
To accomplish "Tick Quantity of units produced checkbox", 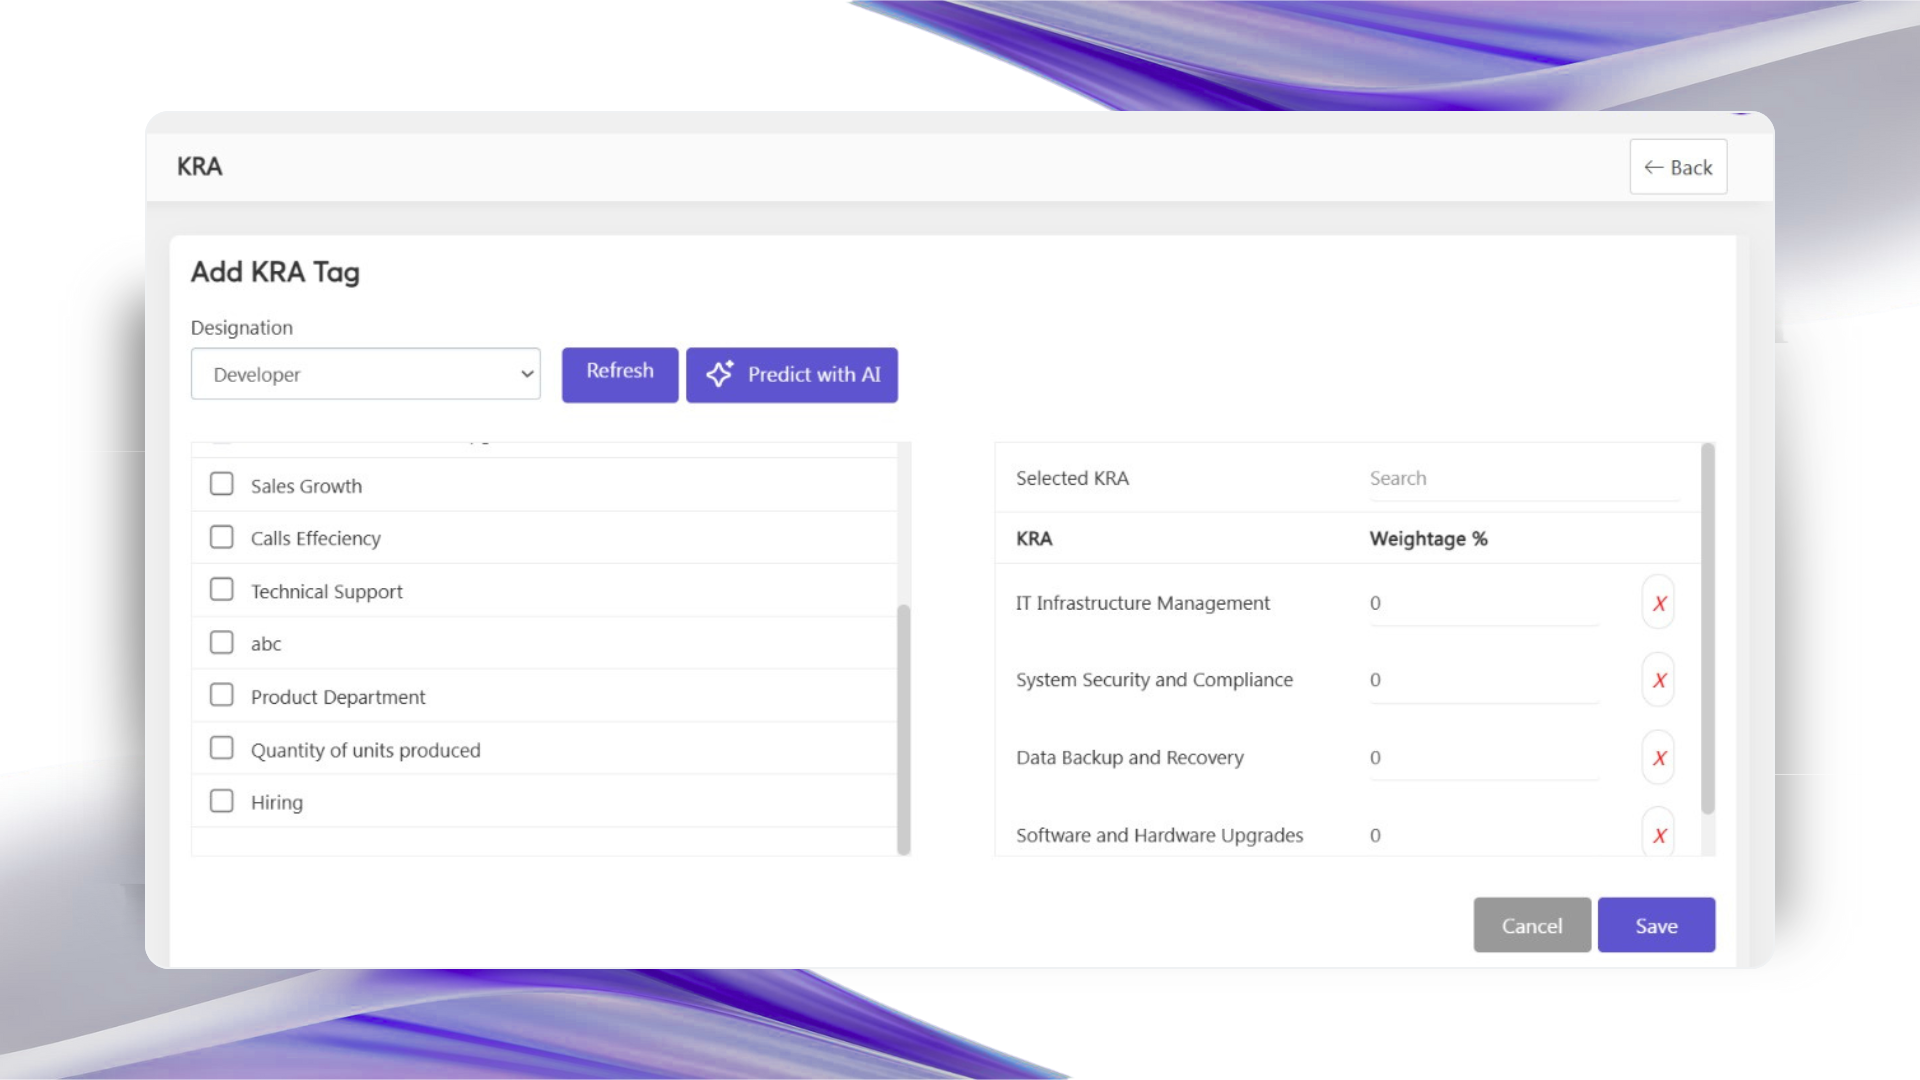I will (222, 749).
